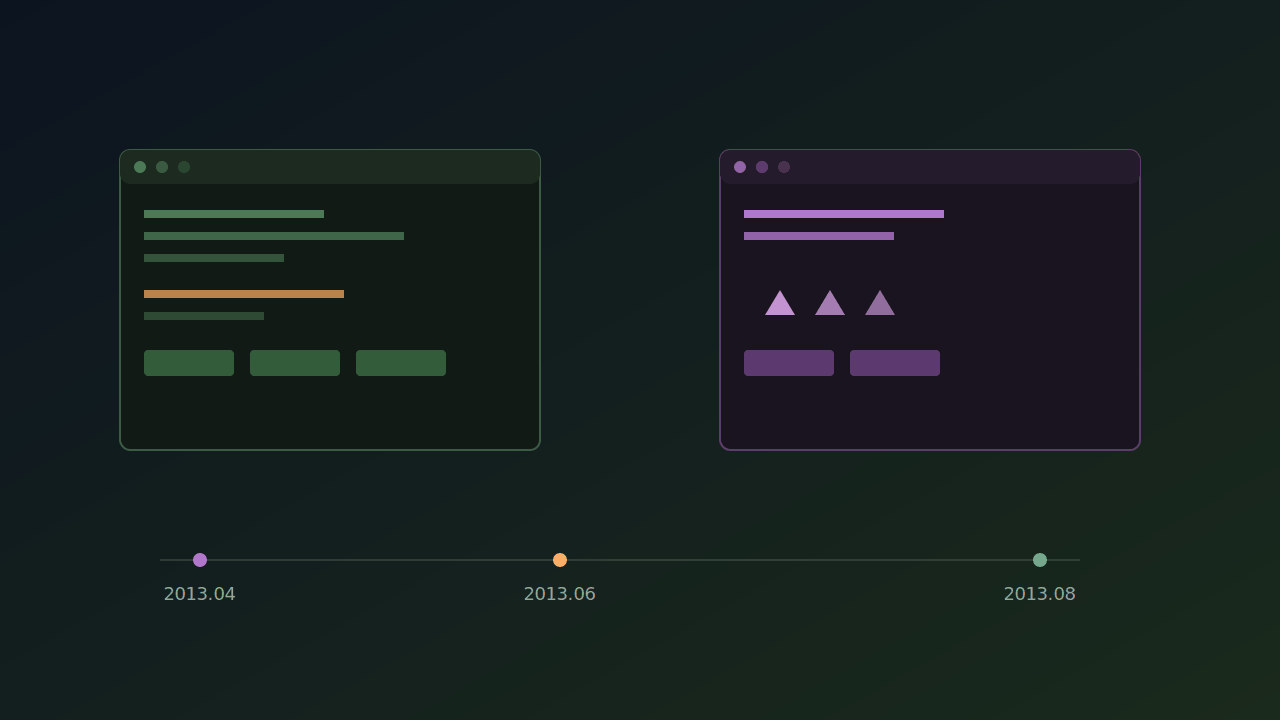The image size is (1280, 720).
Task: Click the dimmest dot in purple window titlebar
Action: point(784,167)
